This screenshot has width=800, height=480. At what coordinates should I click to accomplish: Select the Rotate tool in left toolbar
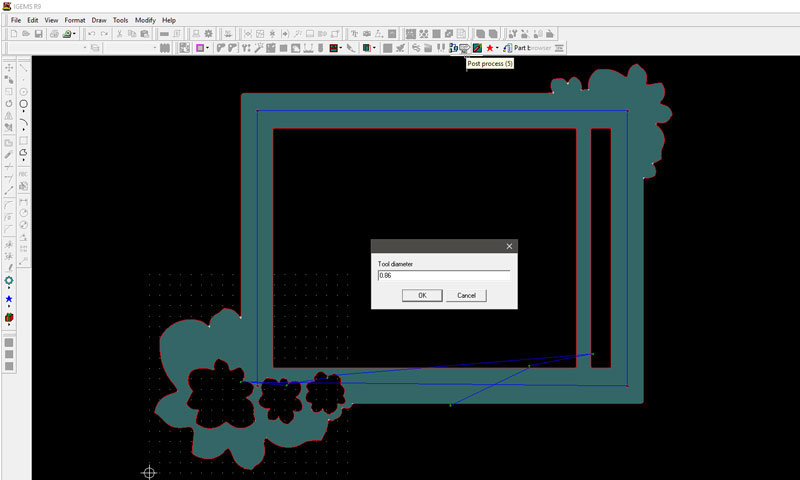(x=9, y=104)
